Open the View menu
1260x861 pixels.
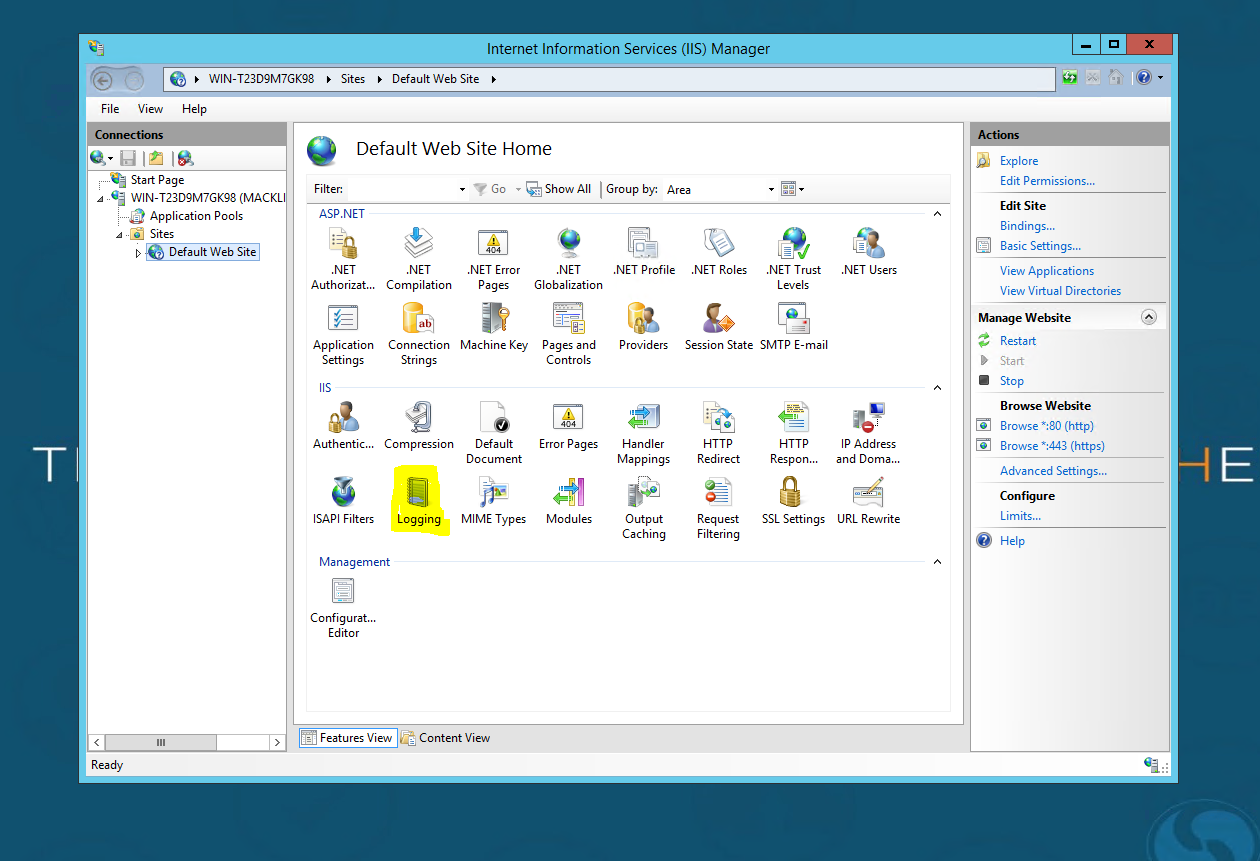150,109
